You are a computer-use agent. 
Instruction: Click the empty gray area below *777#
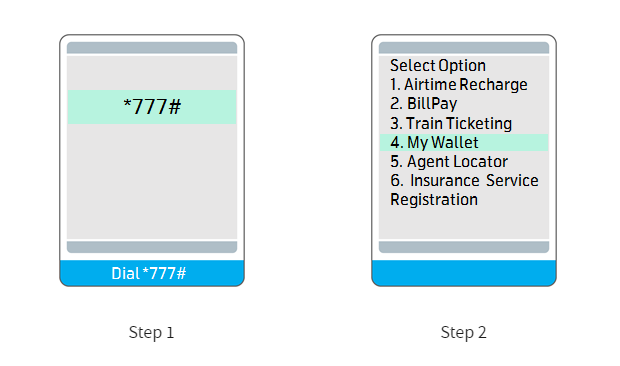coord(152,182)
